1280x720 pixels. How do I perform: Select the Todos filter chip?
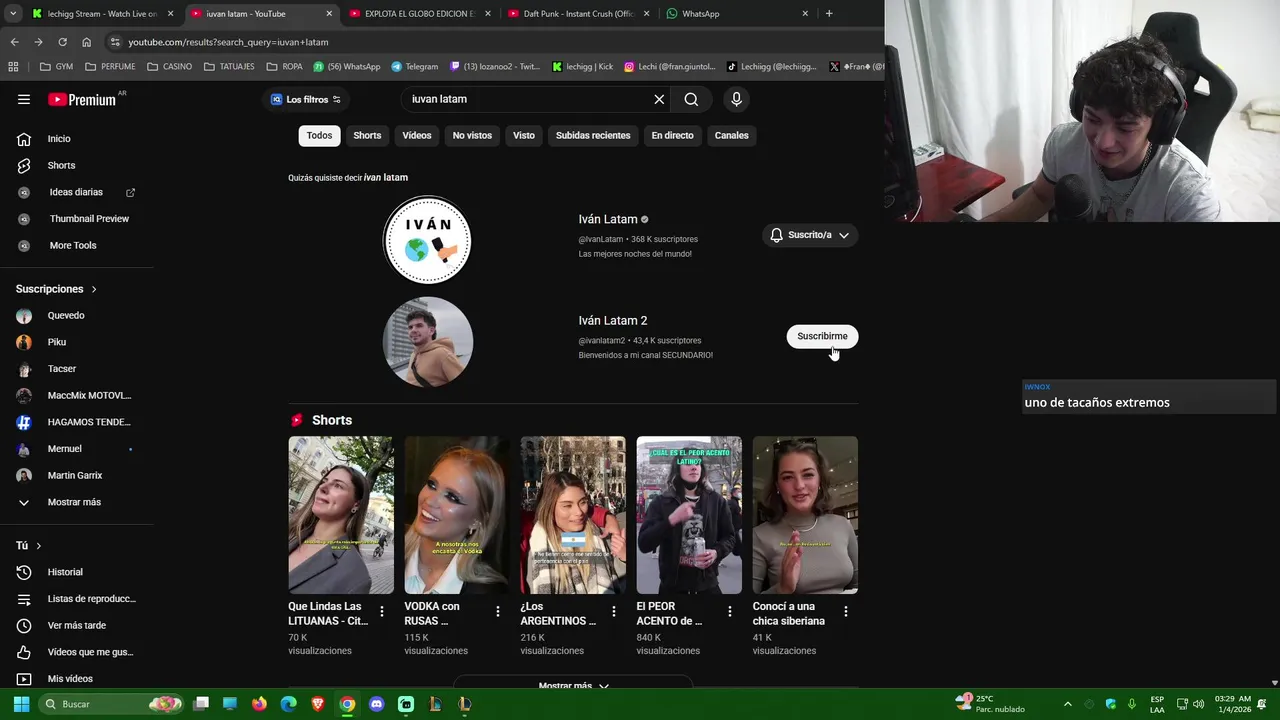pyautogui.click(x=319, y=135)
